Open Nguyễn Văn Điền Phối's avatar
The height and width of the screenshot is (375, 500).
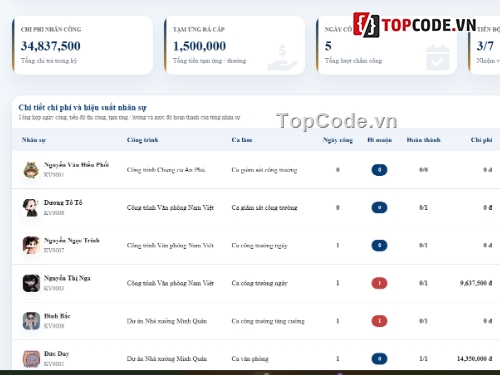31,170
